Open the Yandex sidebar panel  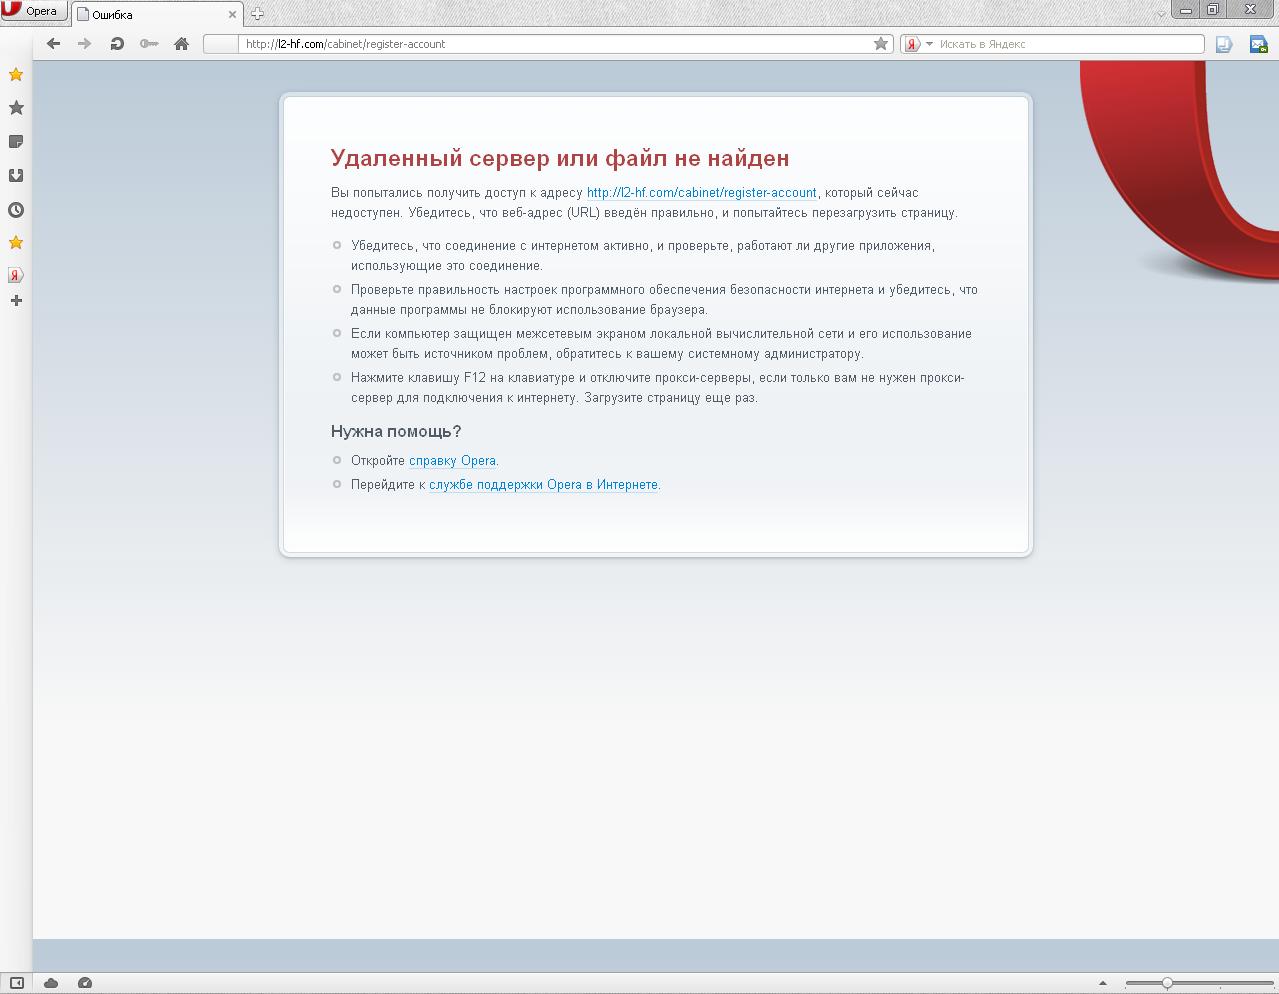(16, 275)
